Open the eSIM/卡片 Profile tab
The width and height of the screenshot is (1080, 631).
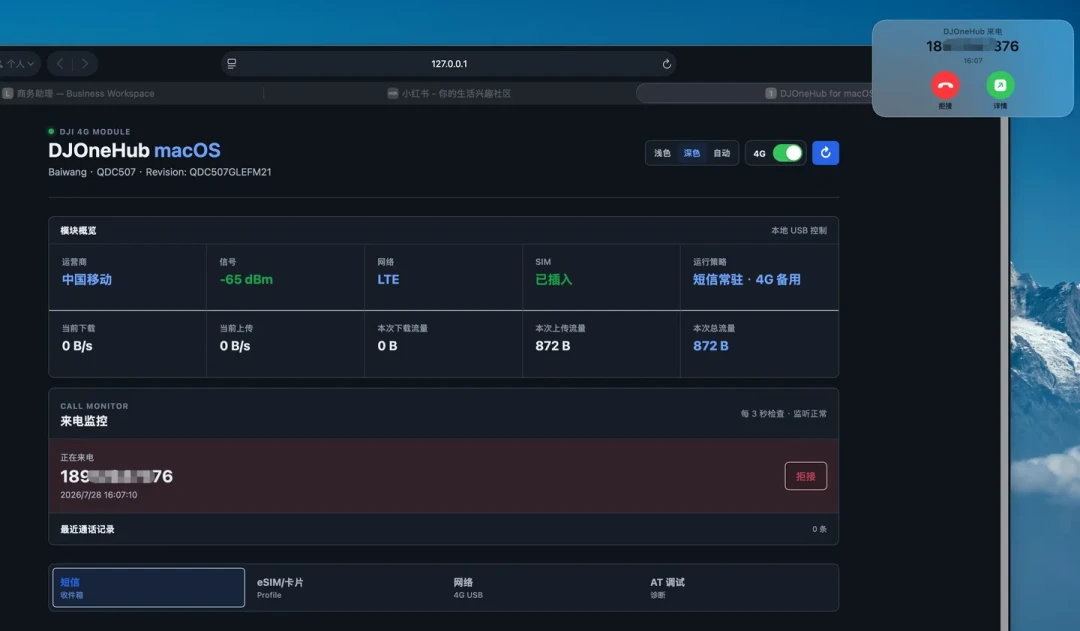pos(345,588)
